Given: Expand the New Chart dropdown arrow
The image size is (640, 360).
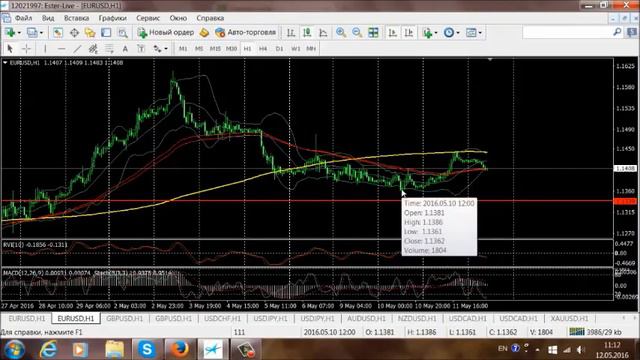Looking at the screenshot, I should point(19,33).
